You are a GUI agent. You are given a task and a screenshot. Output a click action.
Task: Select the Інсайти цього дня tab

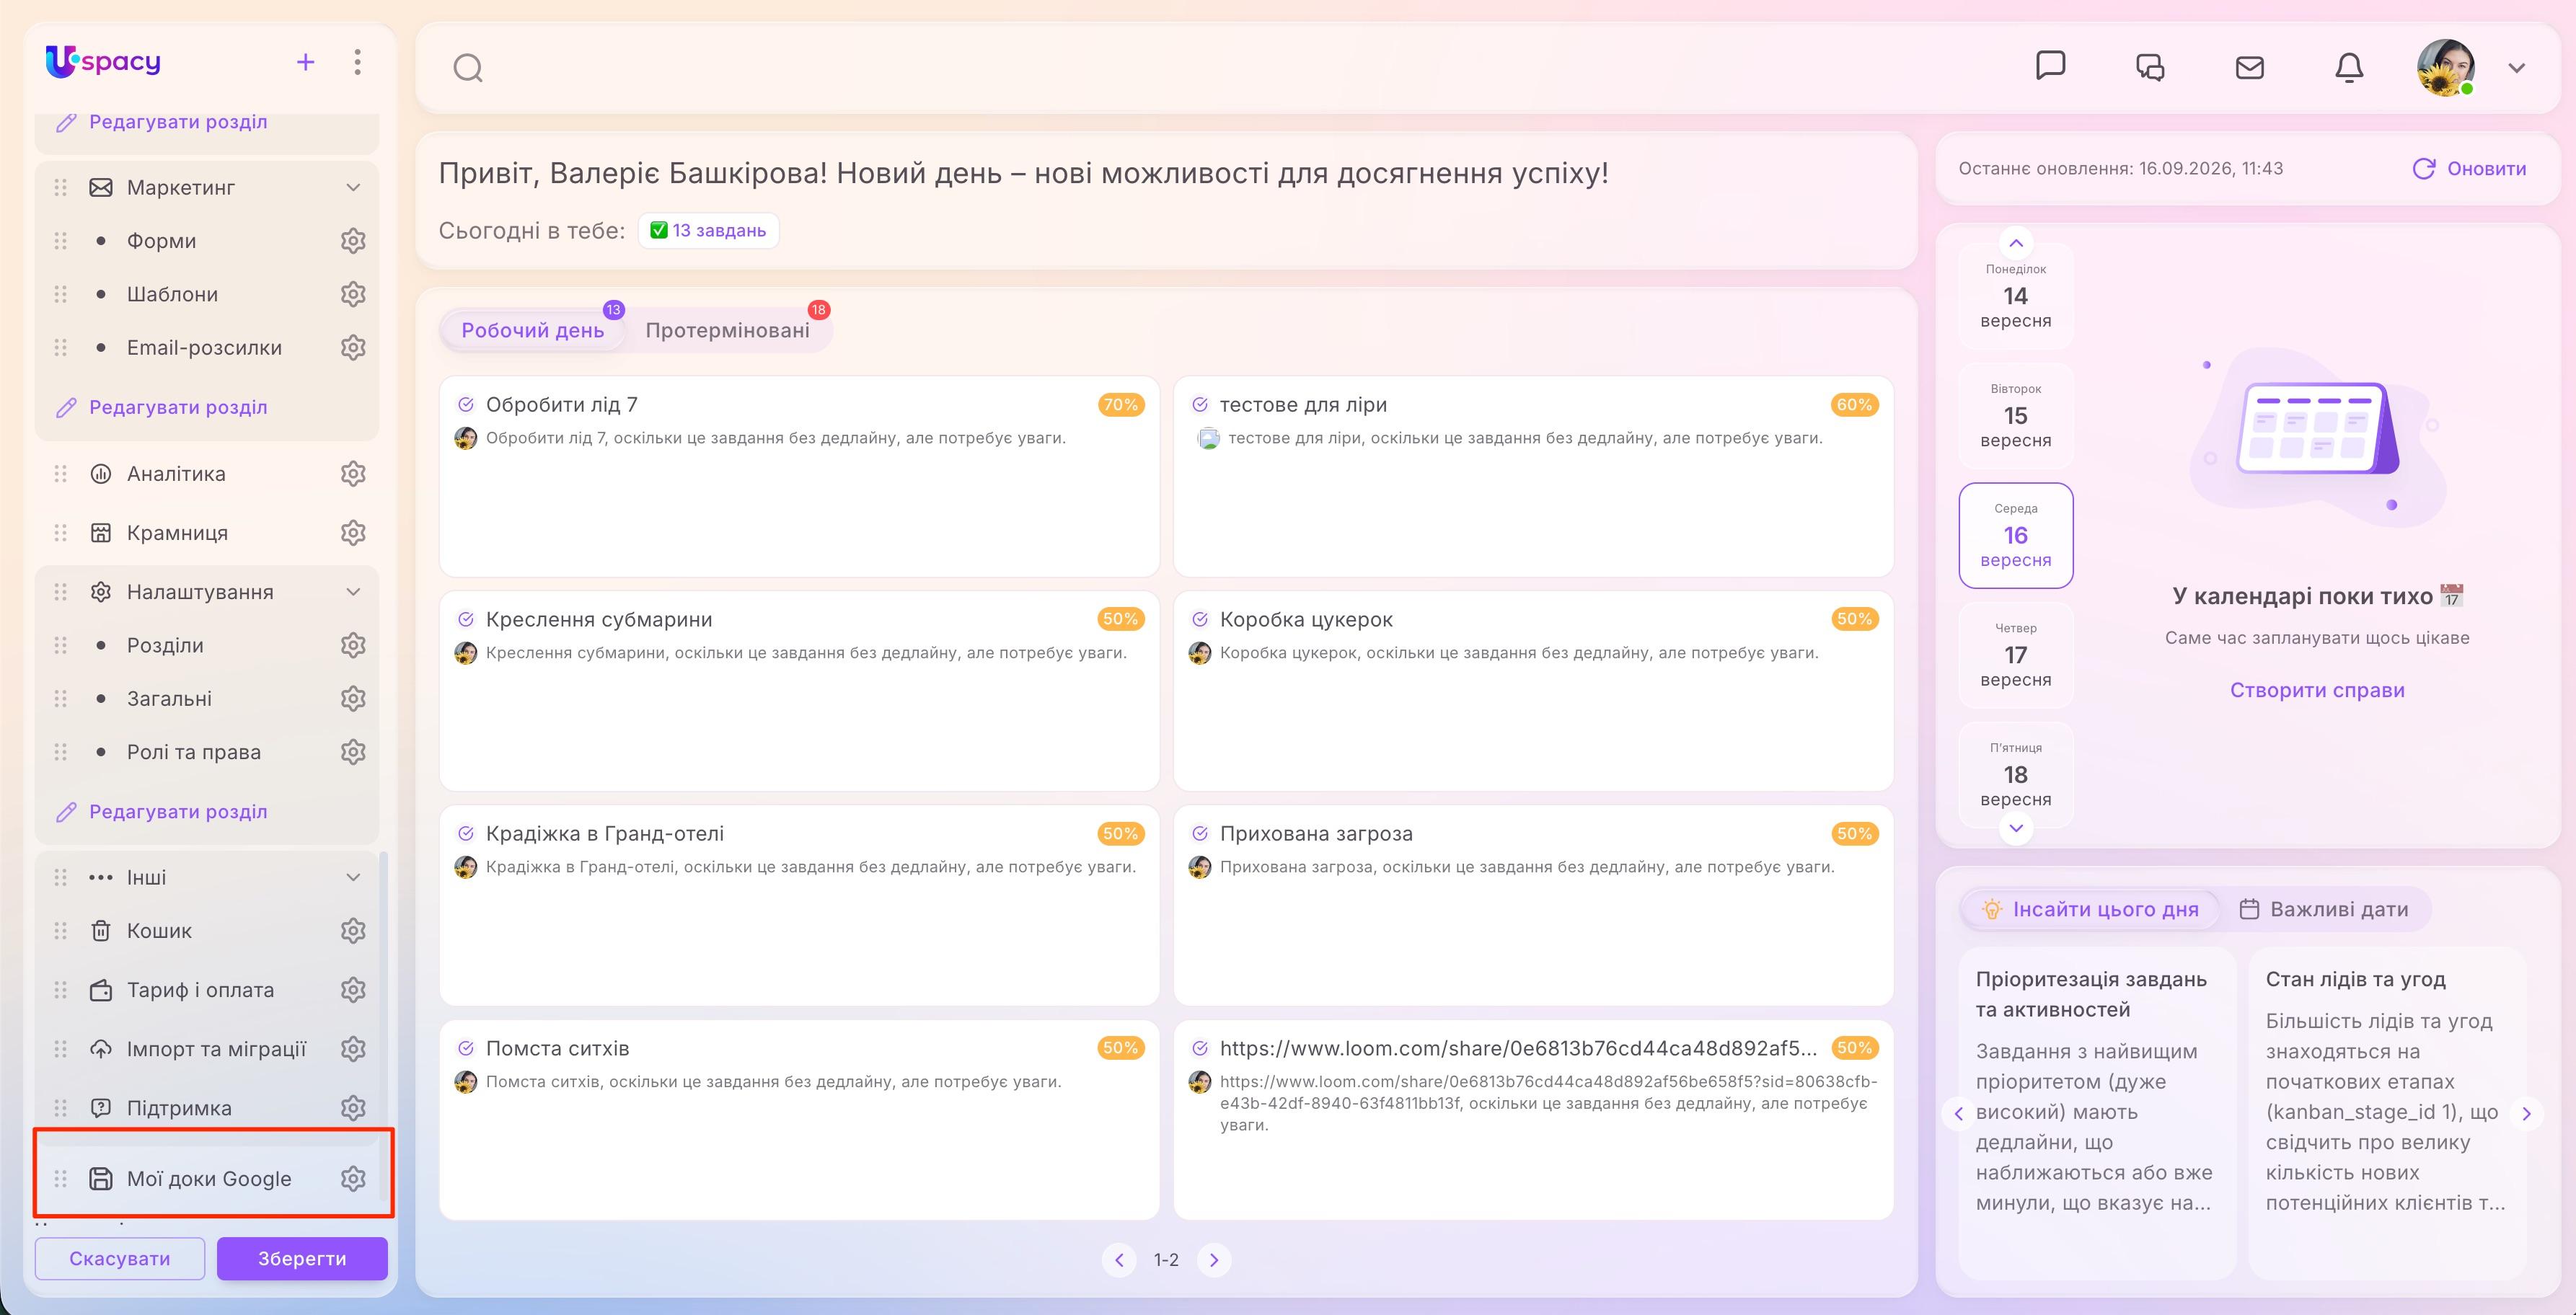(2091, 910)
